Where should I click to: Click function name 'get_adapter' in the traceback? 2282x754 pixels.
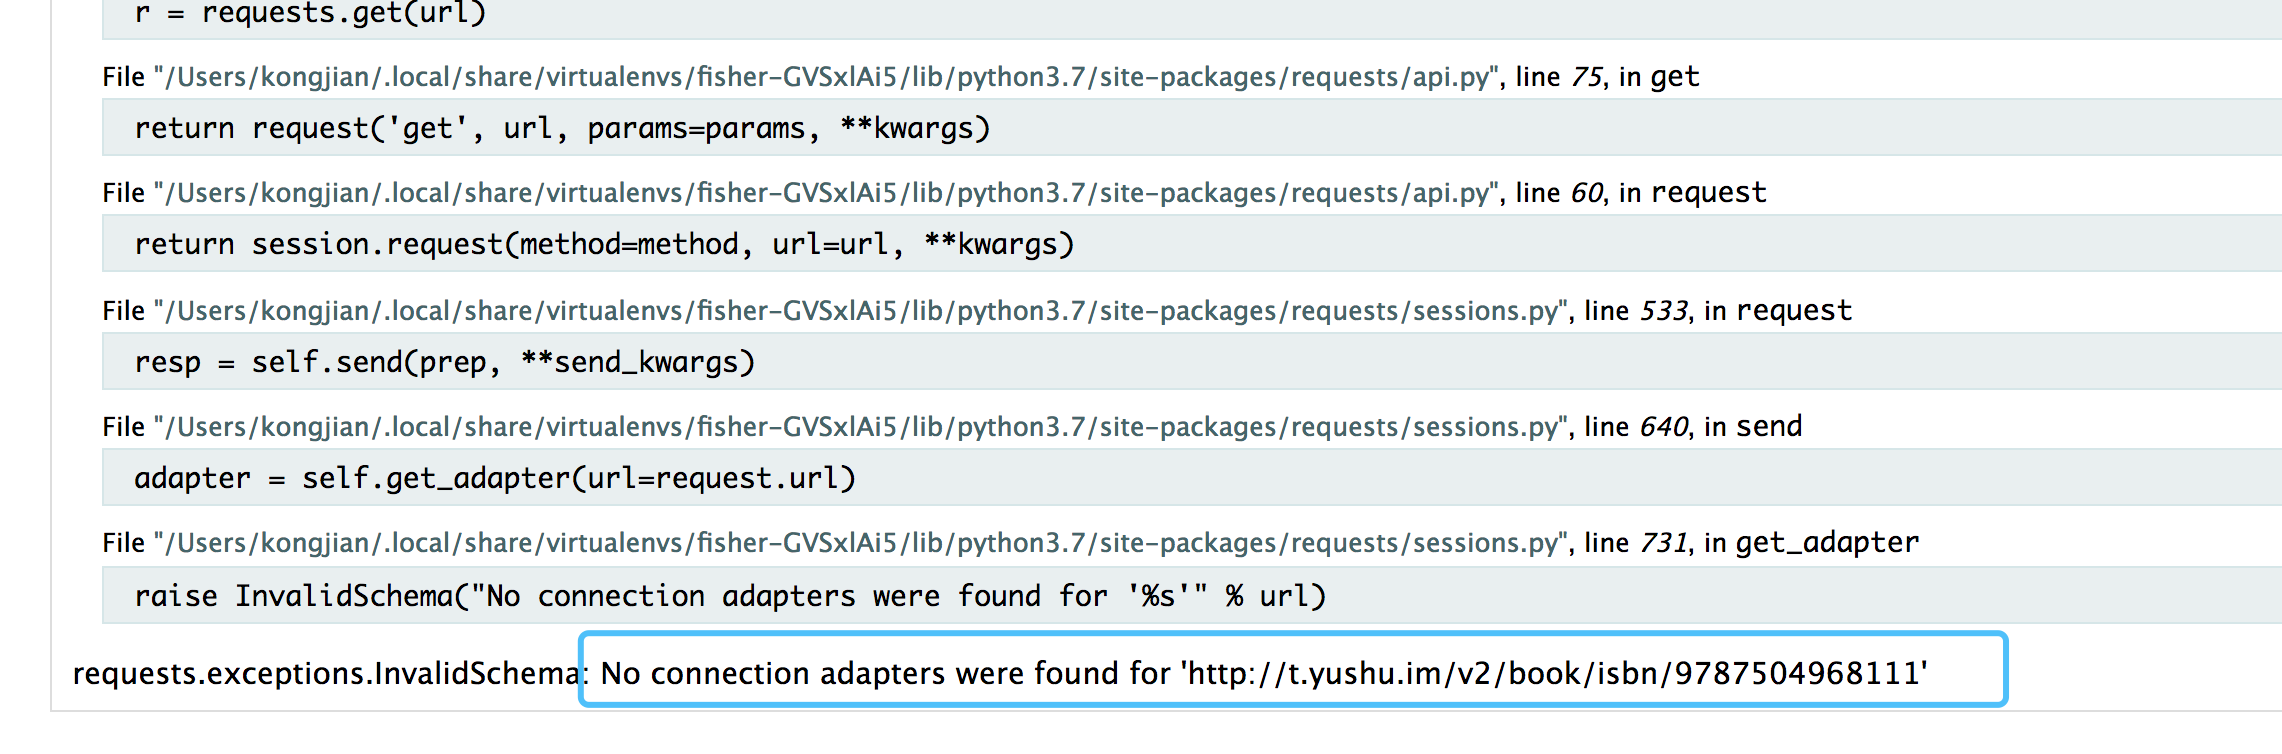pos(1827,543)
